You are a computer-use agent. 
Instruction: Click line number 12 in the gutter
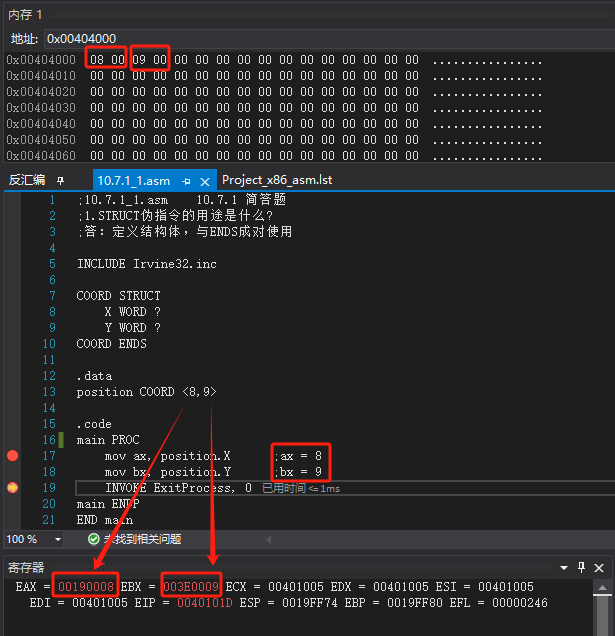coord(49,376)
